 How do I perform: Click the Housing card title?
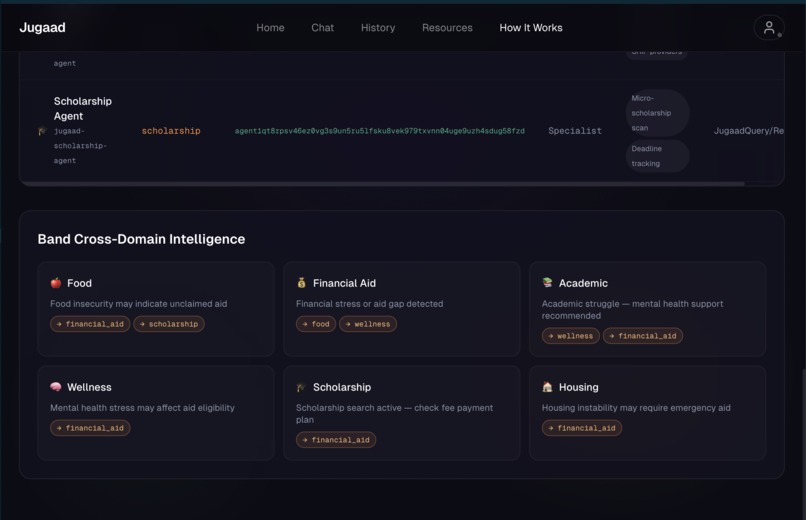pos(578,387)
